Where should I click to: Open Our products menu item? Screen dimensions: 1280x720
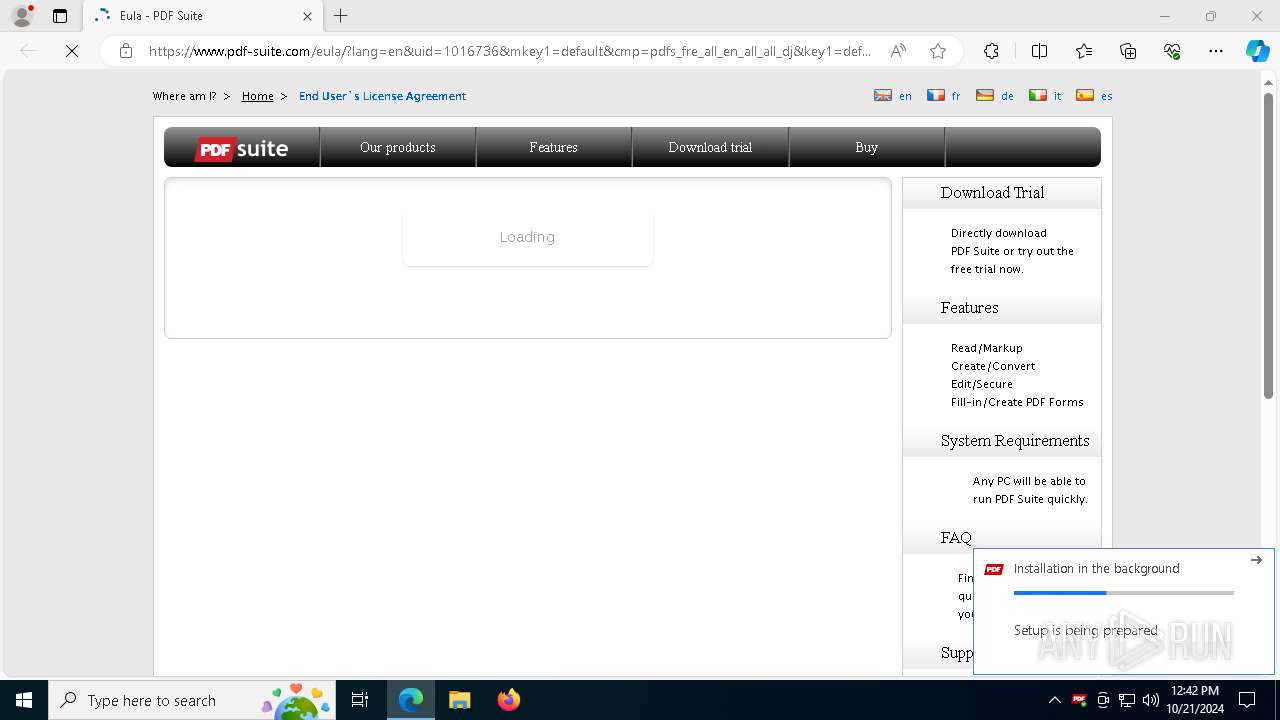click(398, 147)
